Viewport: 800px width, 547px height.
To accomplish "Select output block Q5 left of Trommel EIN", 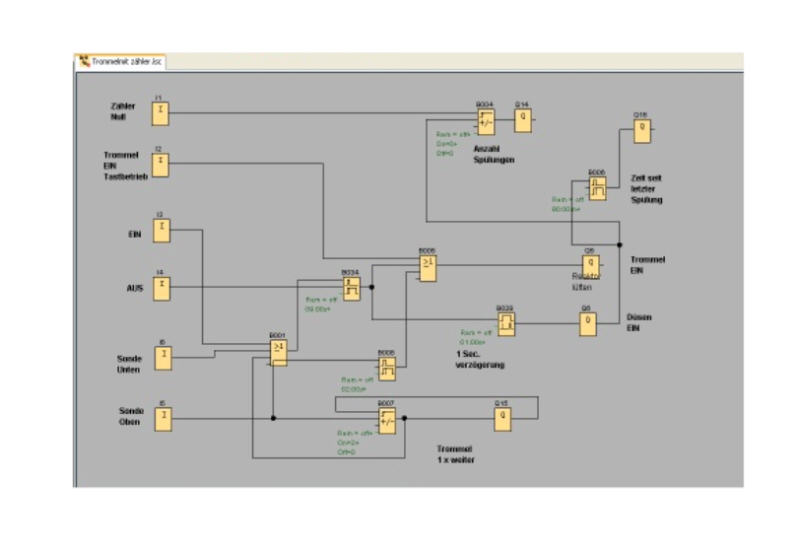I will pos(590,264).
